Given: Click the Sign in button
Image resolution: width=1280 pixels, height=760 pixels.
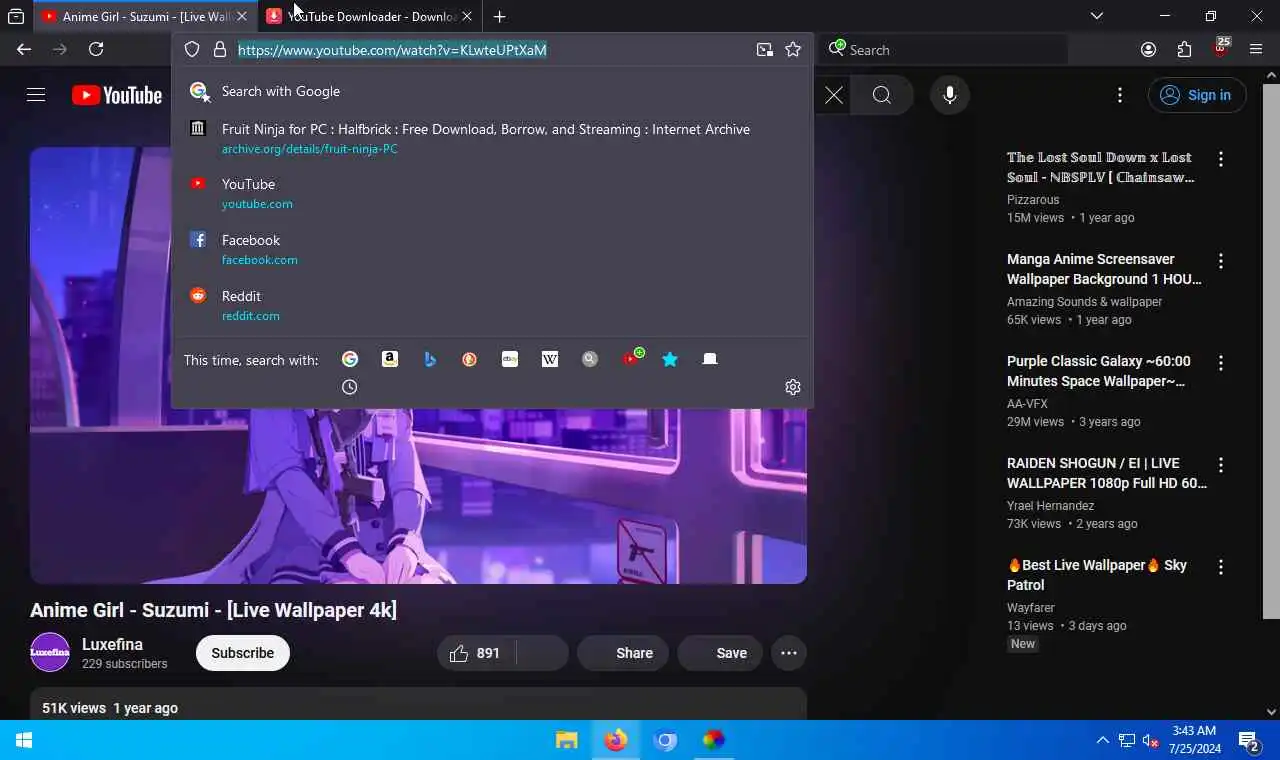Looking at the screenshot, I should coord(1197,95).
